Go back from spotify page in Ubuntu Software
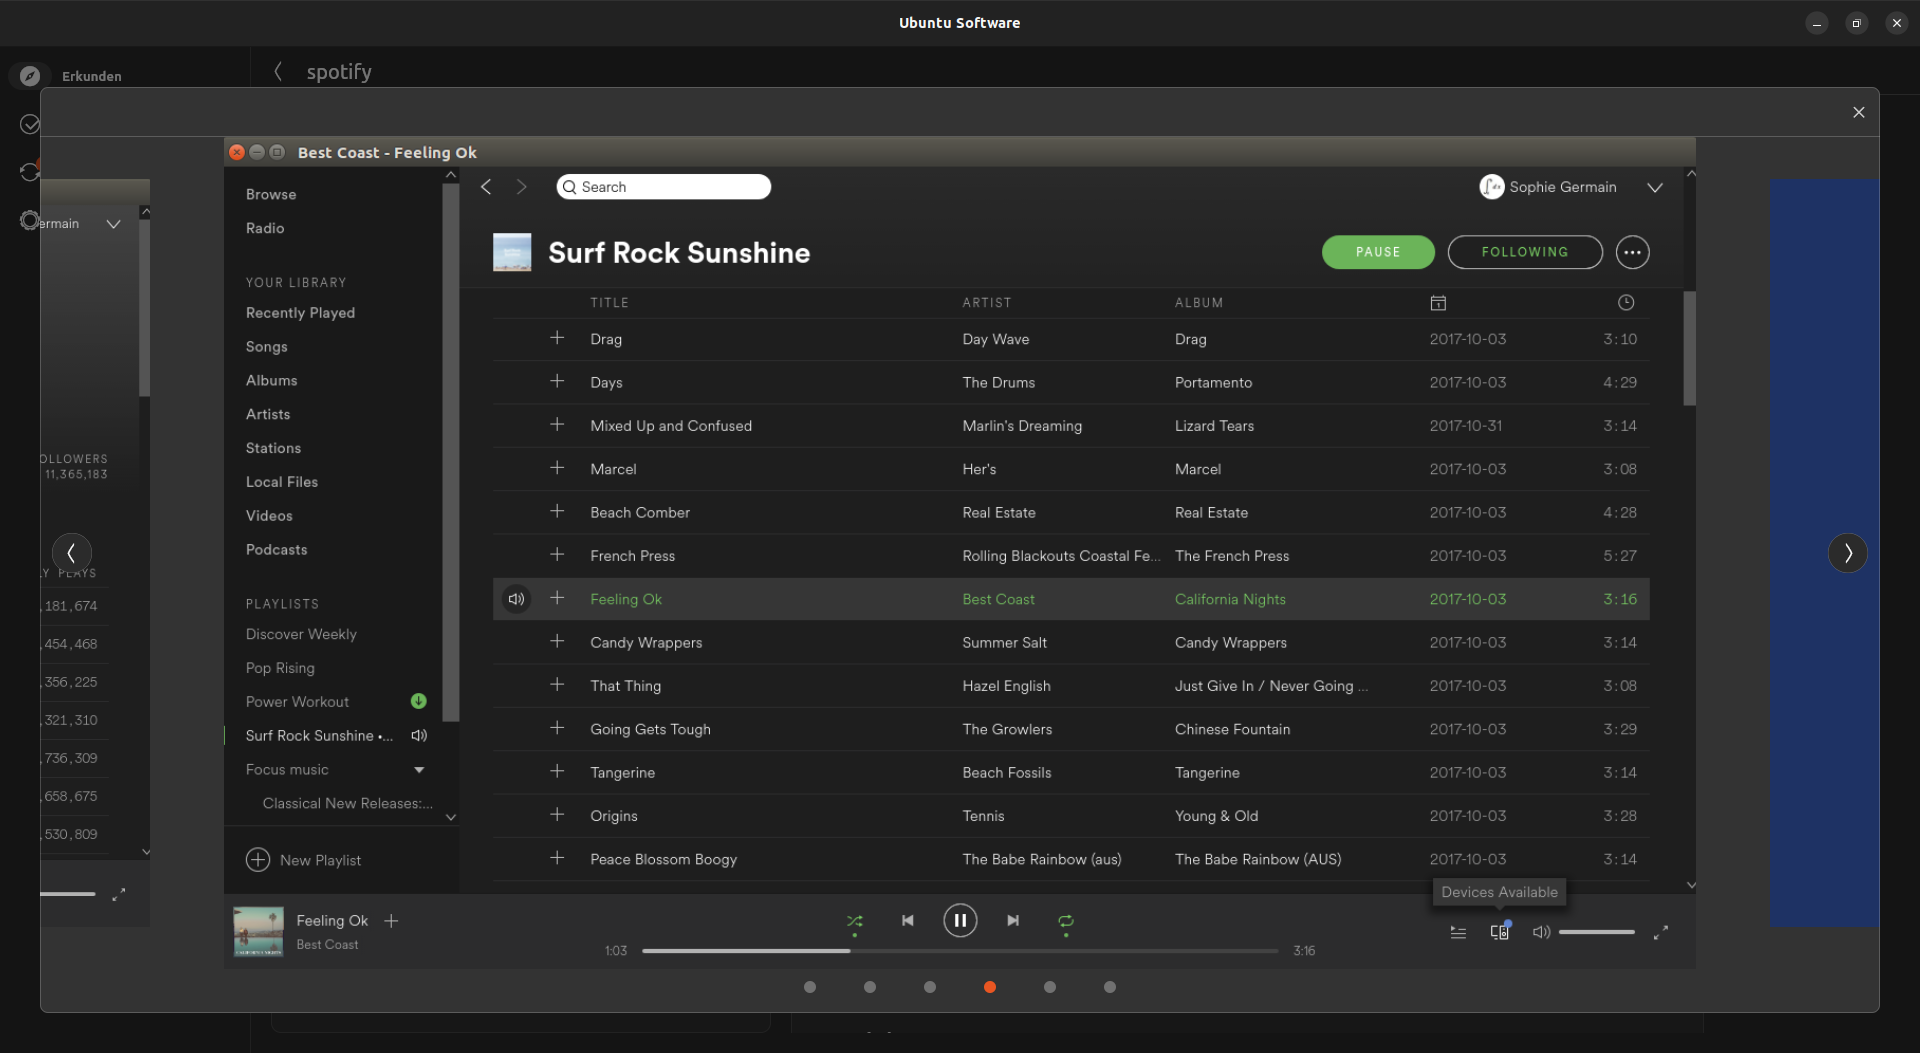The width and height of the screenshot is (1920, 1053). (x=278, y=72)
